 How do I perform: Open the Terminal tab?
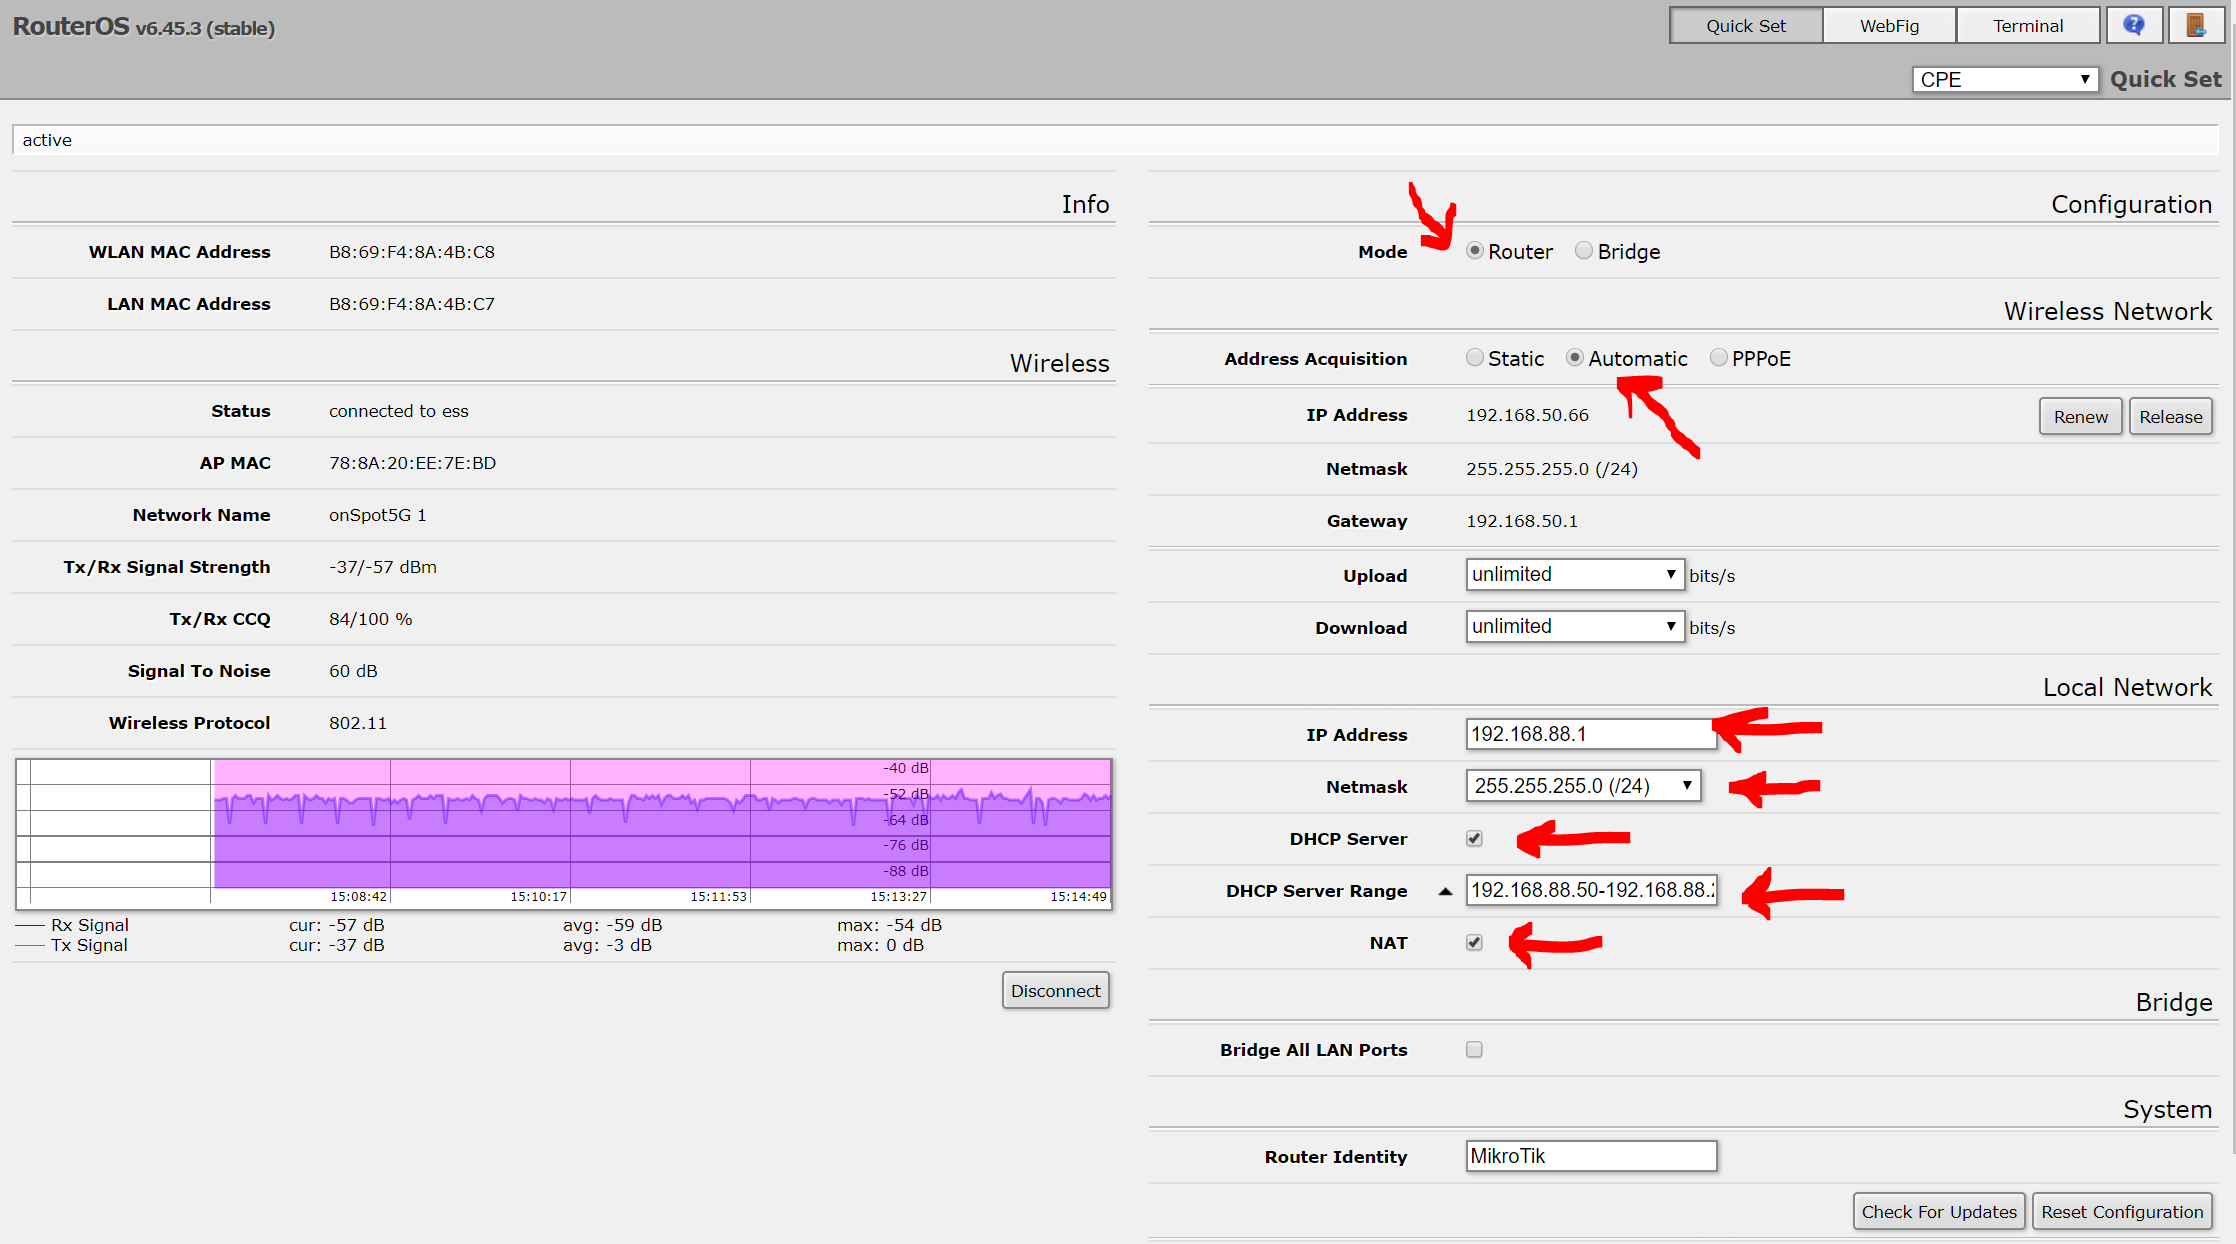(x=2027, y=26)
